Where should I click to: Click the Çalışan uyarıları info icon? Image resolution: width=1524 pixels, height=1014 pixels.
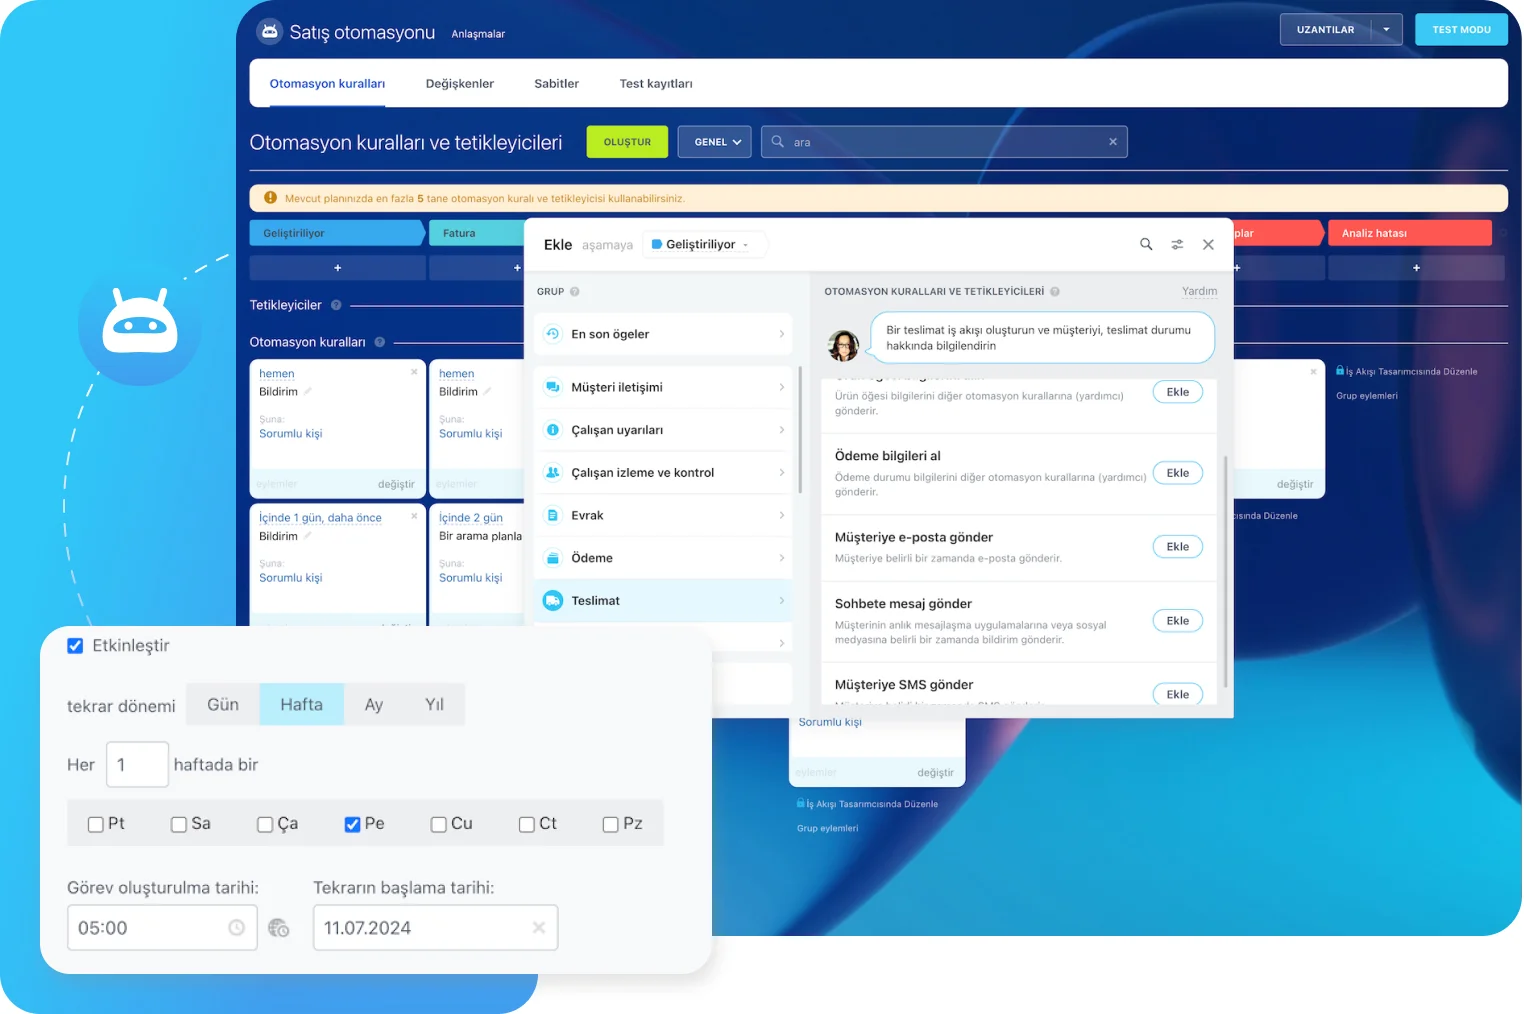coord(553,429)
